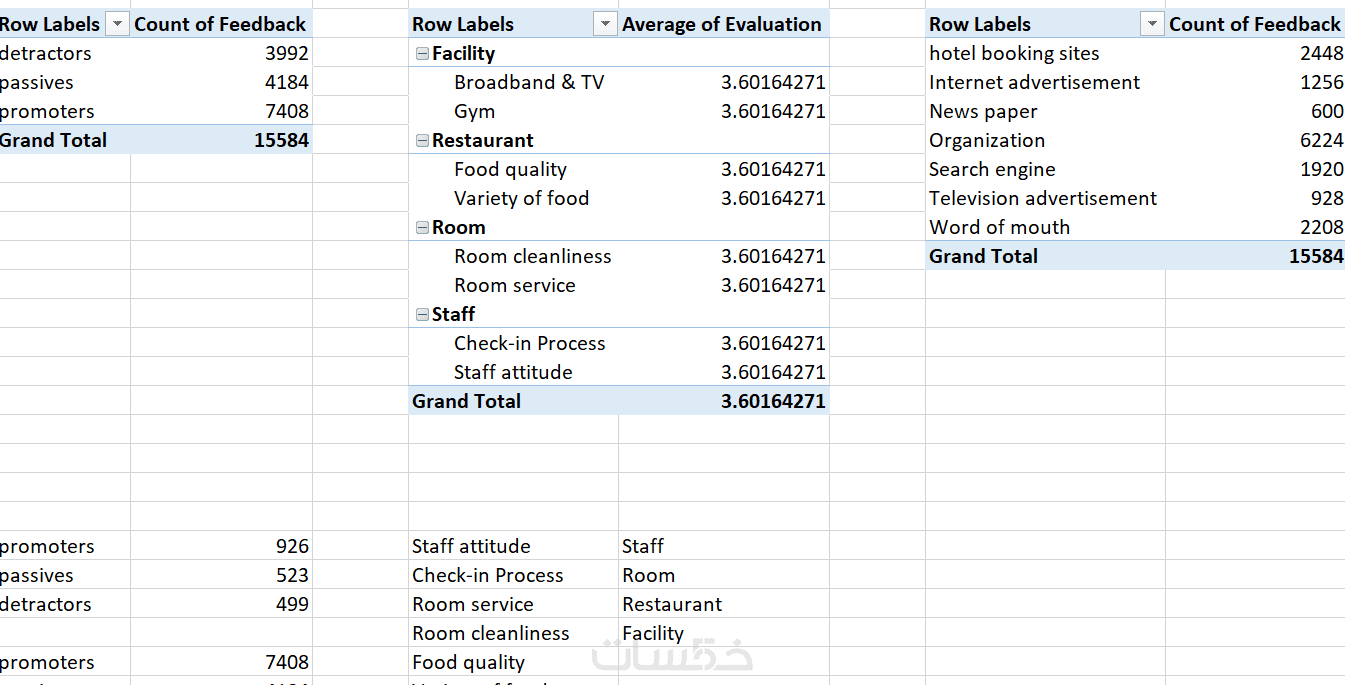The width and height of the screenshot is (1345, 685).
Task: Select 'Staff attitude' in the pivot table
Action: (513, 372)
